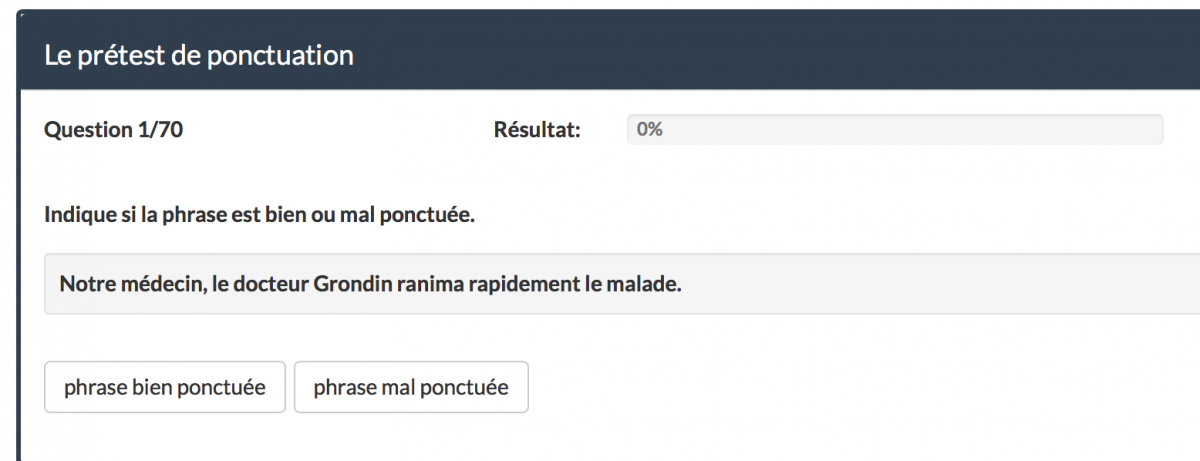Screen dimensions: 1200x461
Task: Choose the "phrase mal ponctuée" answer
Action: tap(411, 387)
